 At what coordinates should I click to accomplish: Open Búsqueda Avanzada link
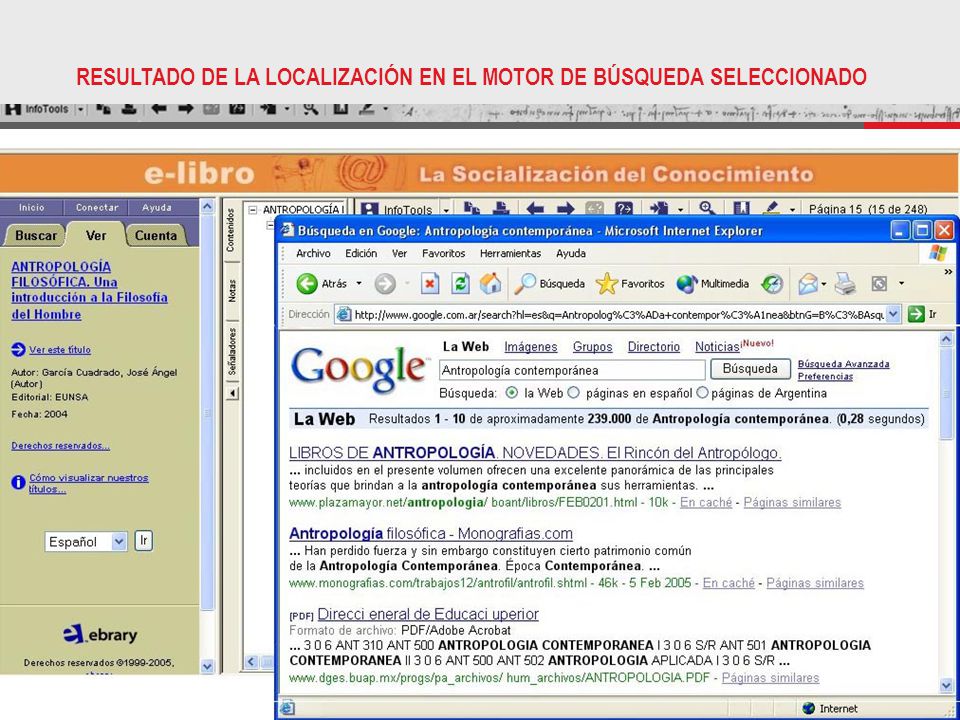[844, 364]
